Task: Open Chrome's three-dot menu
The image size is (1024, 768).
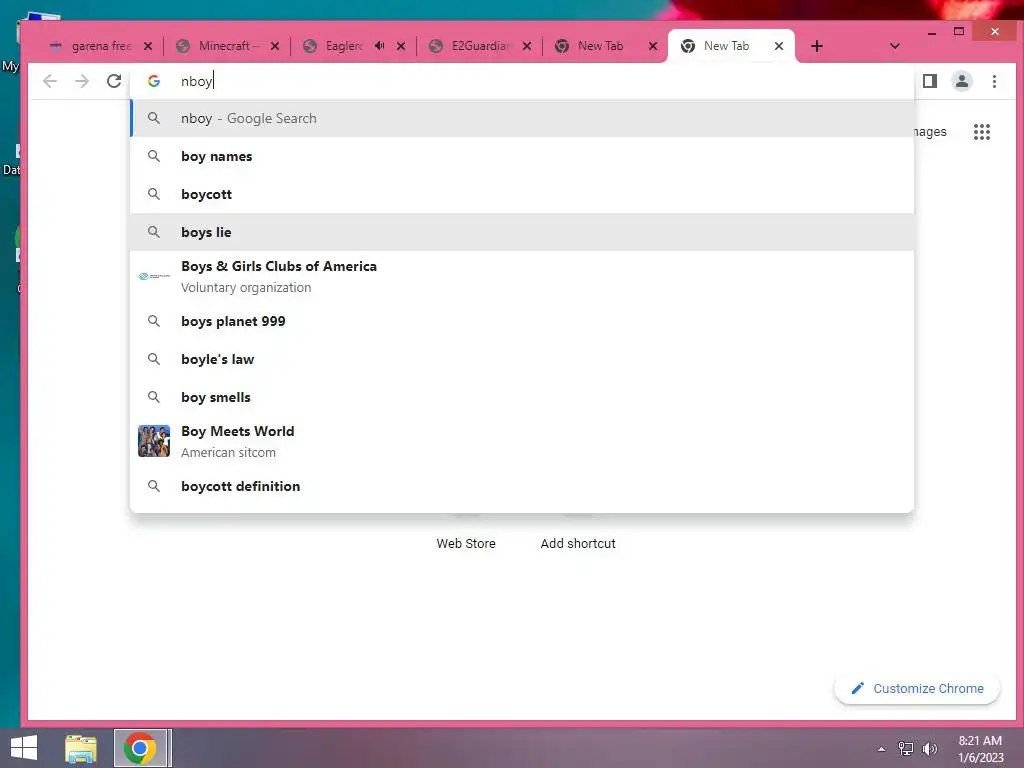Action: 994,81
